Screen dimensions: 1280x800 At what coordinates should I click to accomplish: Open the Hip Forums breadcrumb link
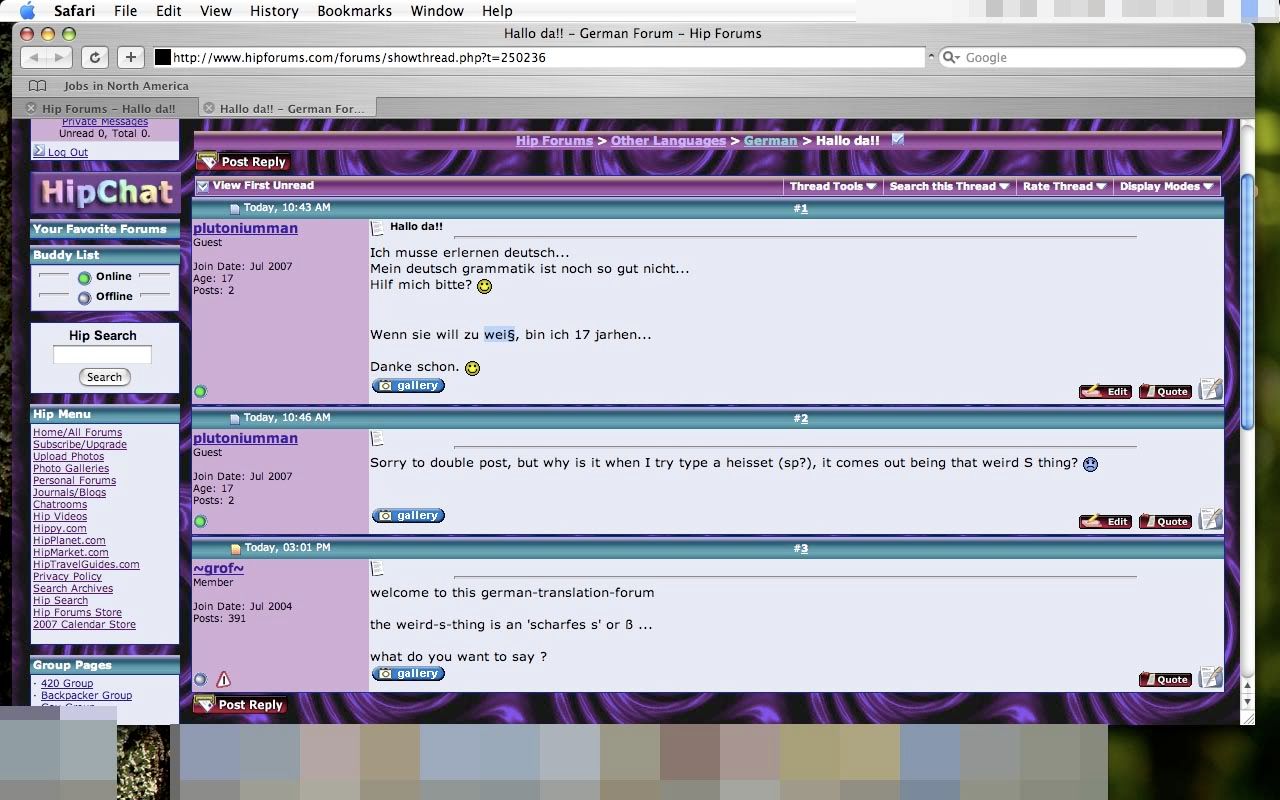point(554,141)
